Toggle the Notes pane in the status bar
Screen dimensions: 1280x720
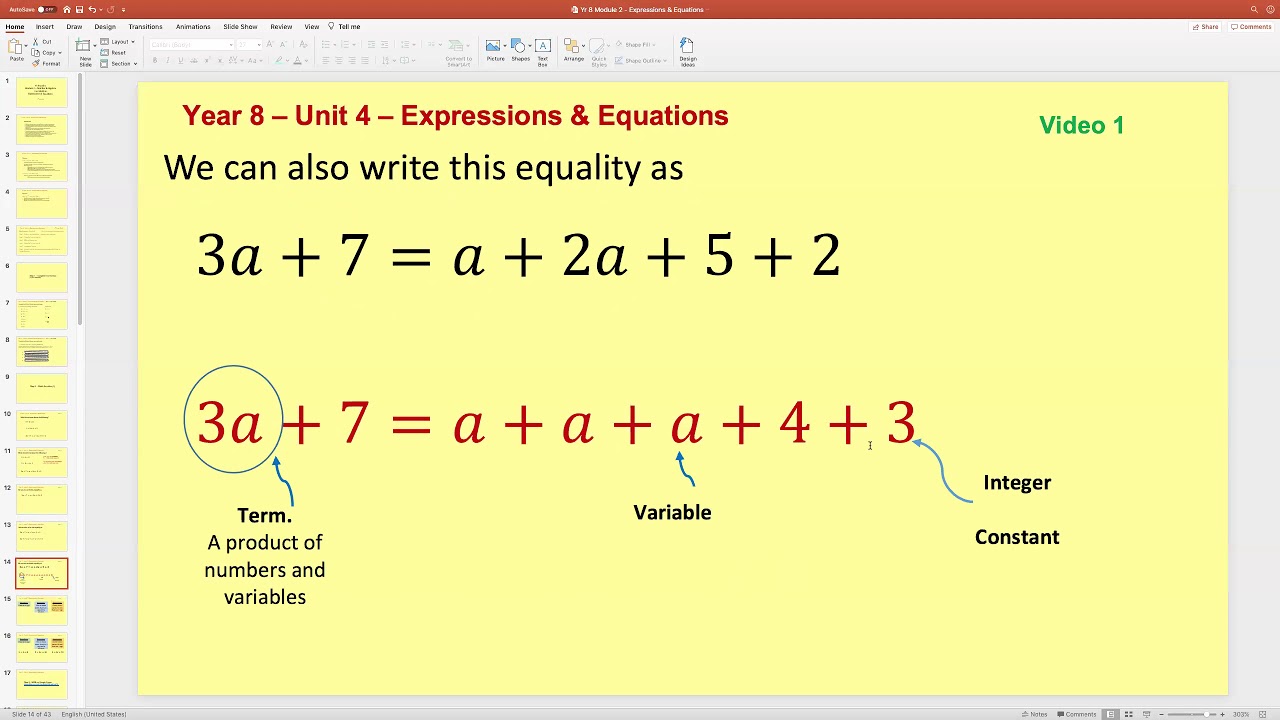(x=1034, y=714)
